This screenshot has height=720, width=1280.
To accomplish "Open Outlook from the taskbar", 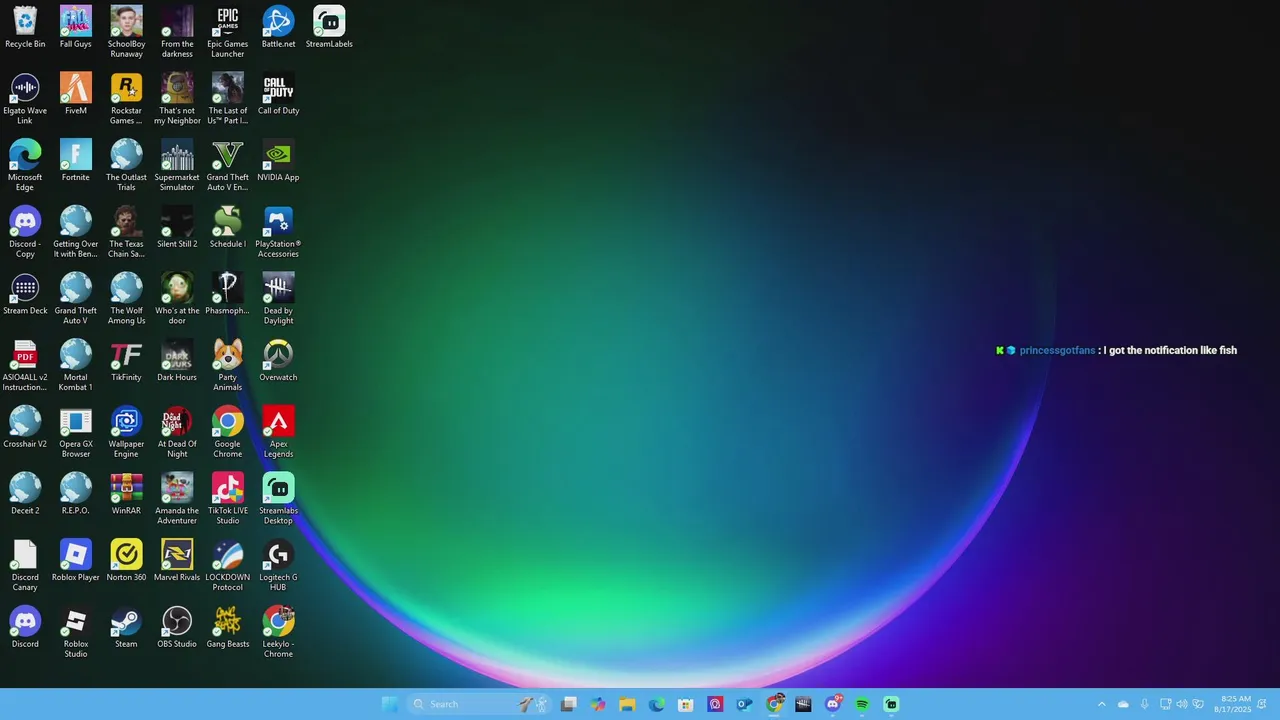I will (x=744, y=704).
